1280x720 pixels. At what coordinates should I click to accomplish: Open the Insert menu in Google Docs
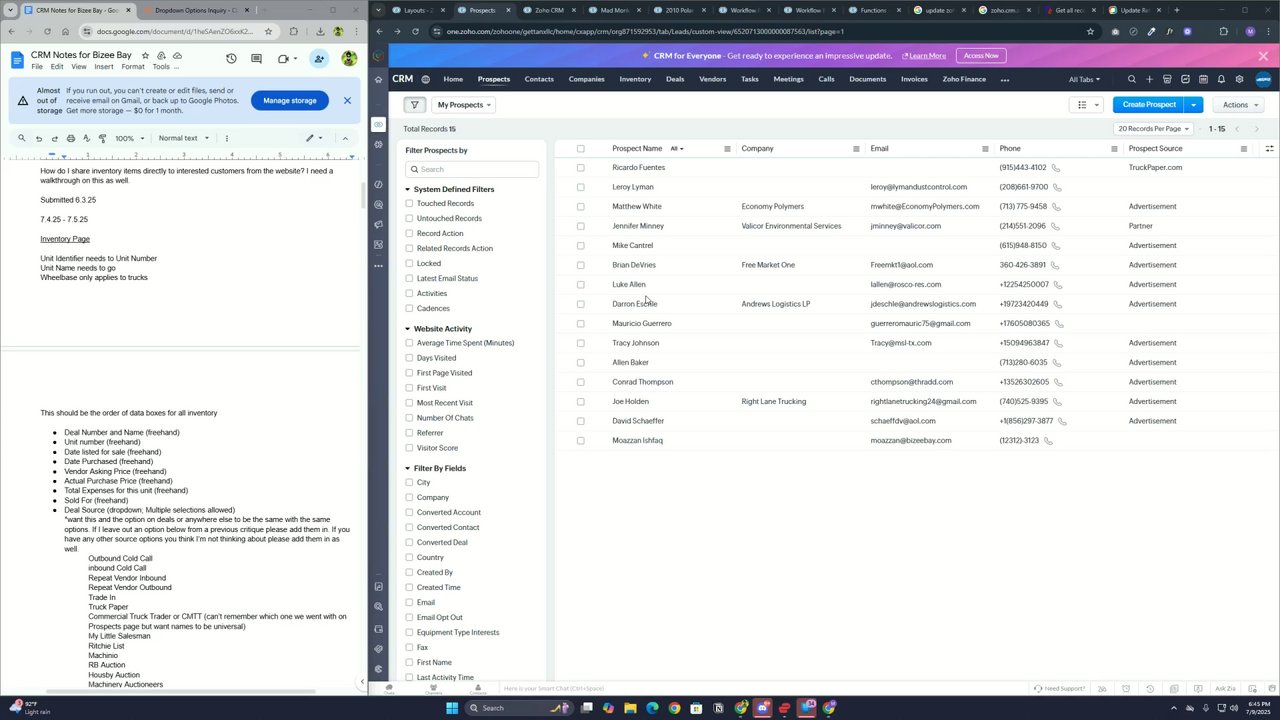coord(104,67)
